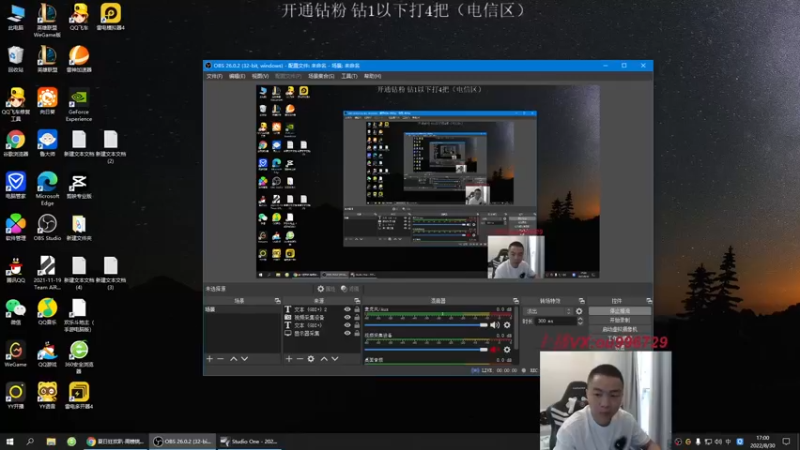Open OBS Studio desktop shortcut
This screenshot has height=450, width=800.
pos(47,228)
